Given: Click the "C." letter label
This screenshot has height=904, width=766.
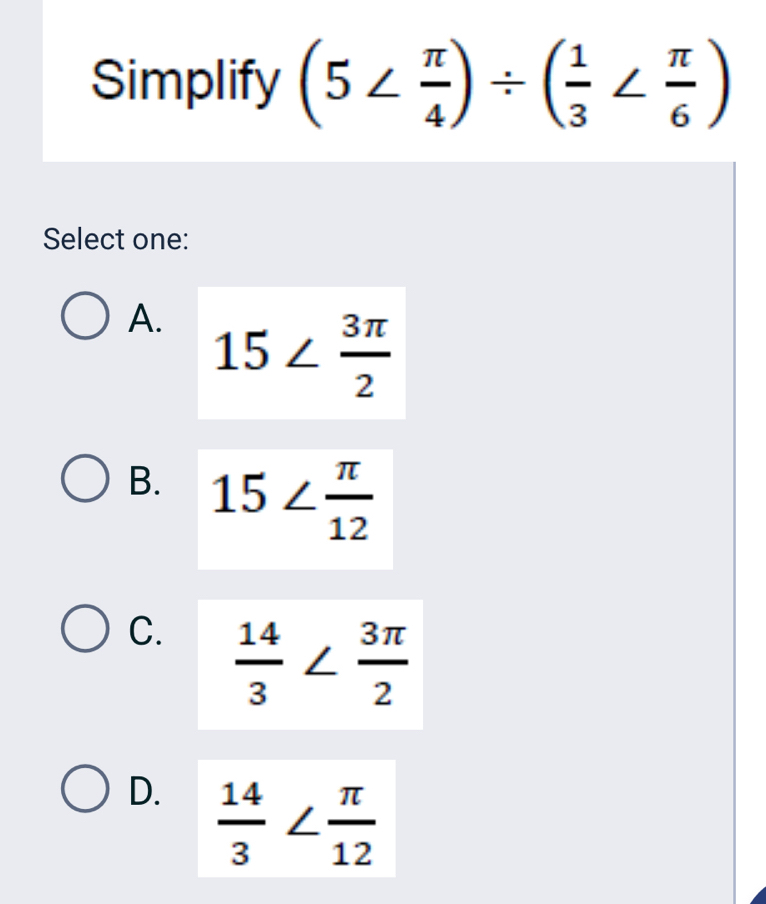Looking at the screenshot, I should click(x=146, y=631).
